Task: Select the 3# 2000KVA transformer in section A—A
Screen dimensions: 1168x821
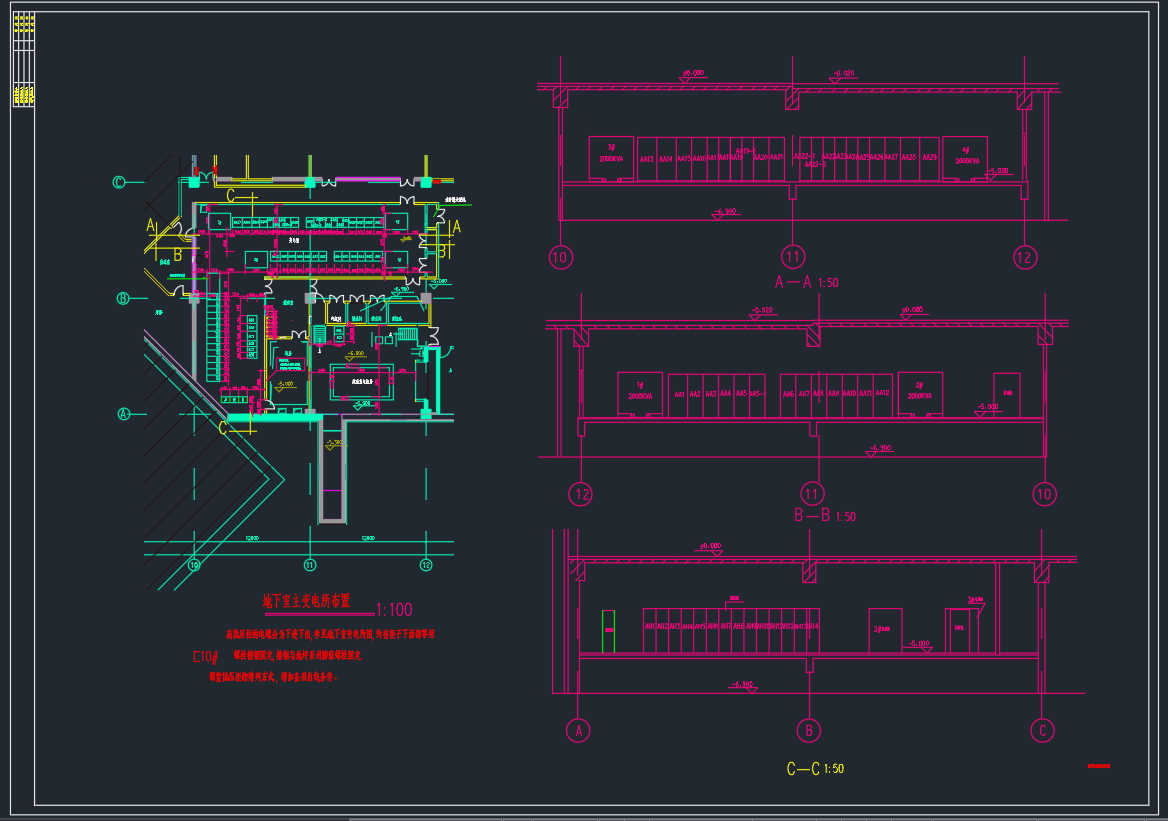Action: point(610,158)
